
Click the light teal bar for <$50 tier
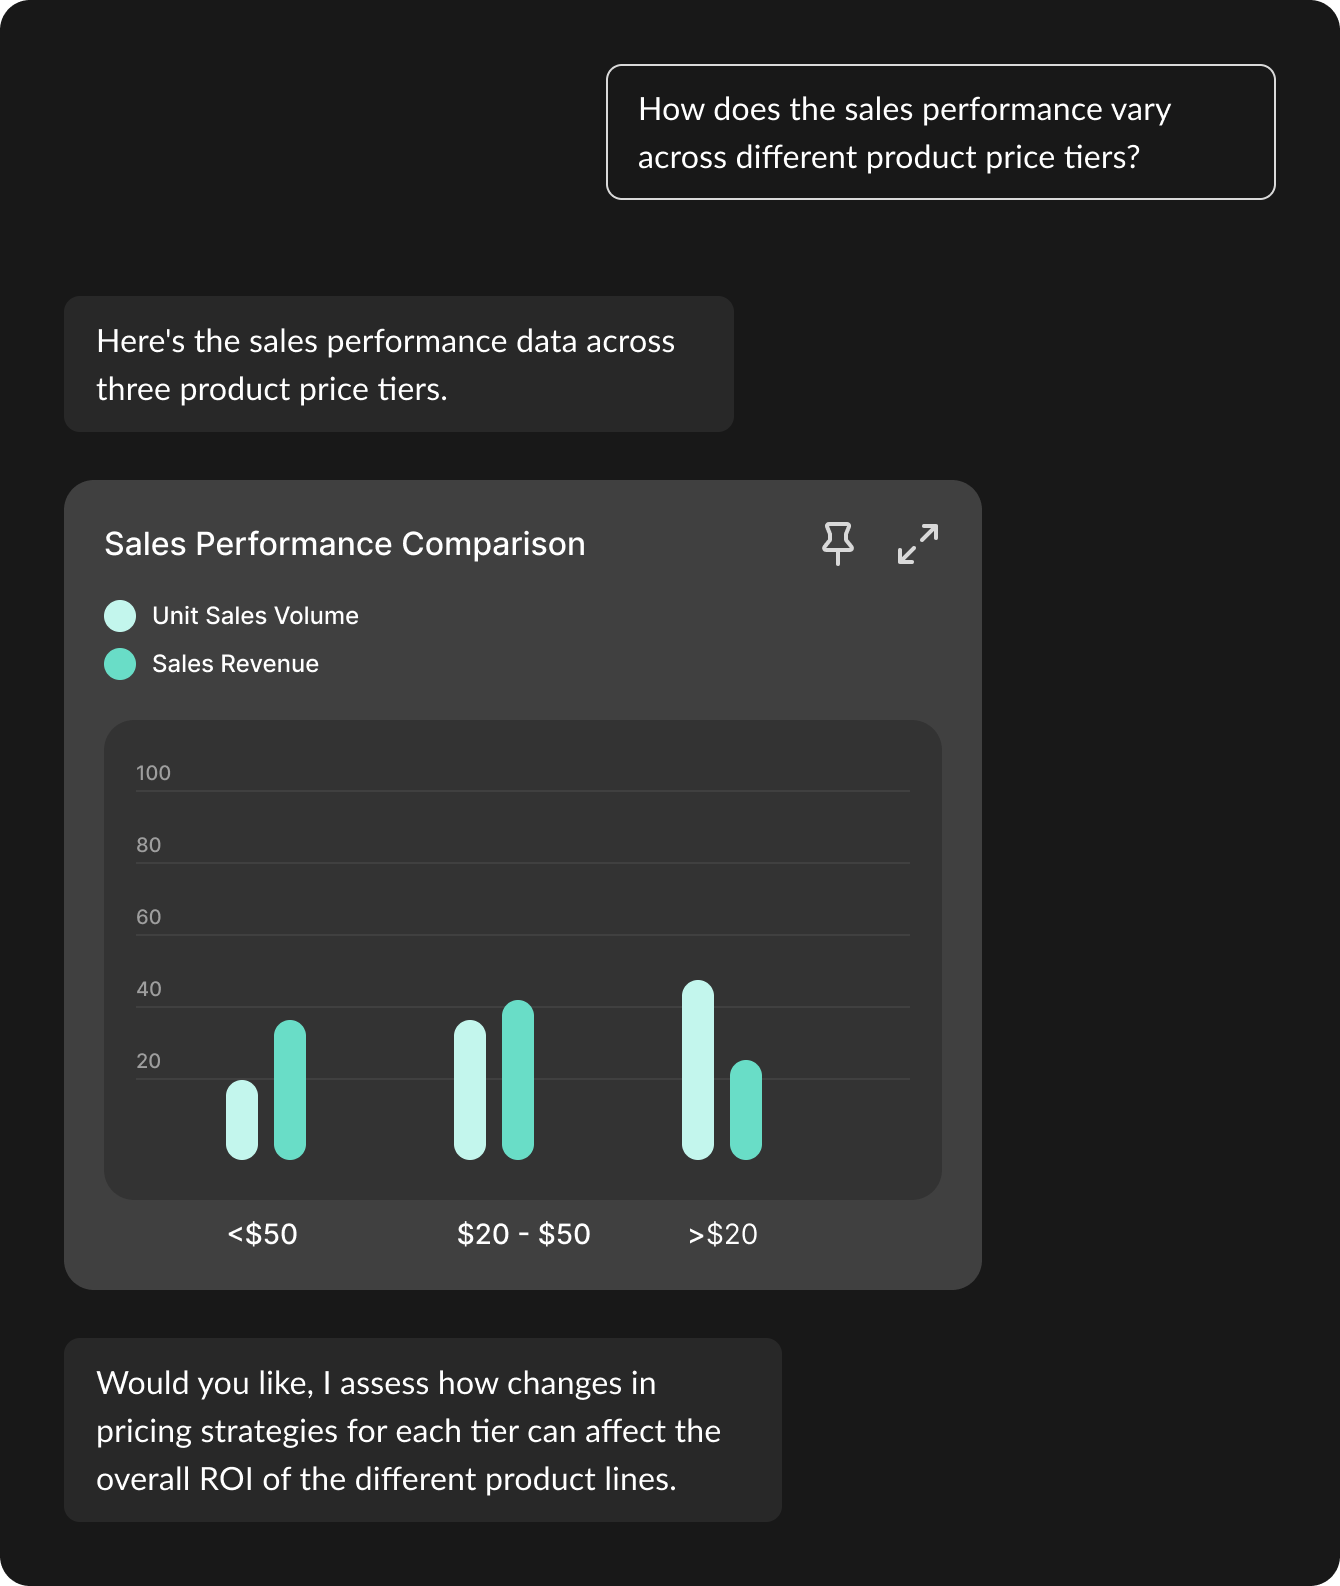coord(241,1120)
